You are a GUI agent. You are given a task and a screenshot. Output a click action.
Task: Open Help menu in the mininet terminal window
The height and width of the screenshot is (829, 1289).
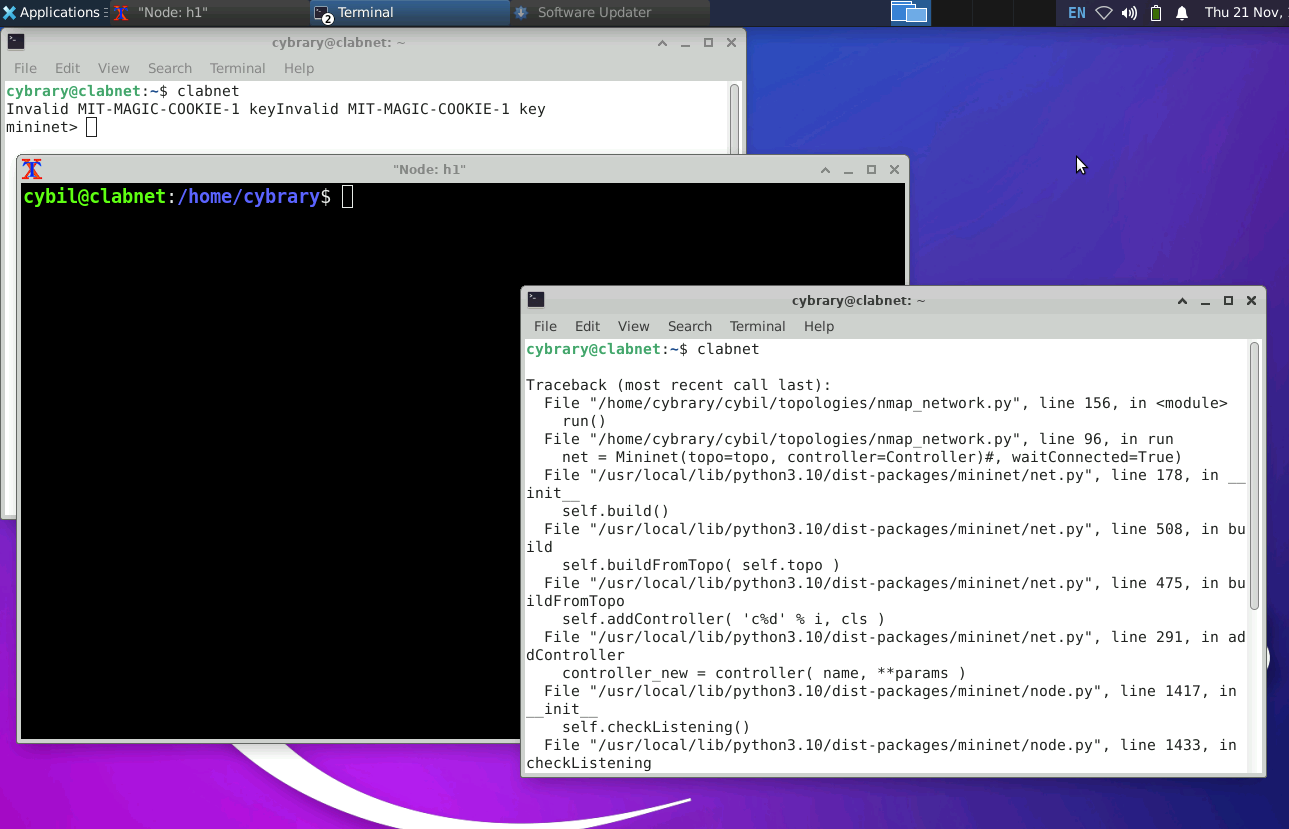[x=298, y=68]
